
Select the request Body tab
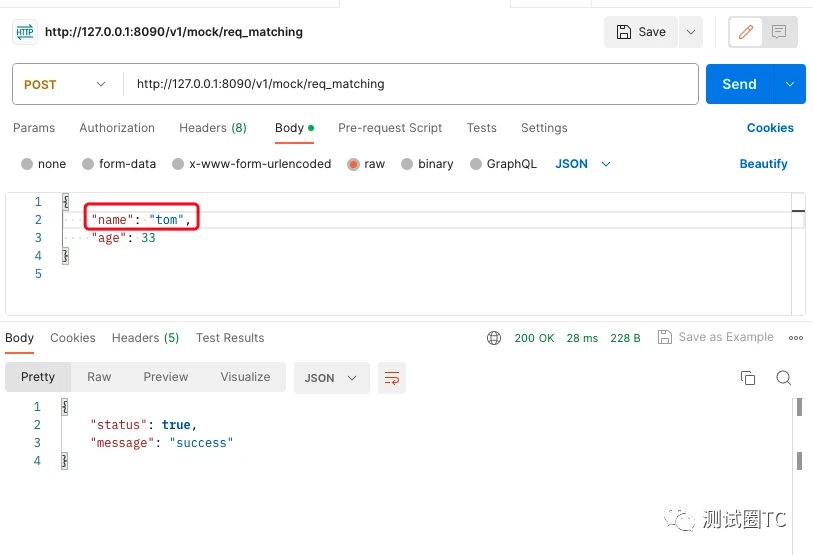point(295,128)
